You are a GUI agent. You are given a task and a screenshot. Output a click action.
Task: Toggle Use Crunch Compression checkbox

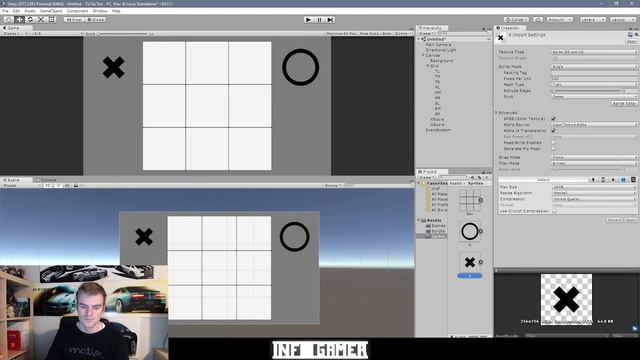point(554,211)
